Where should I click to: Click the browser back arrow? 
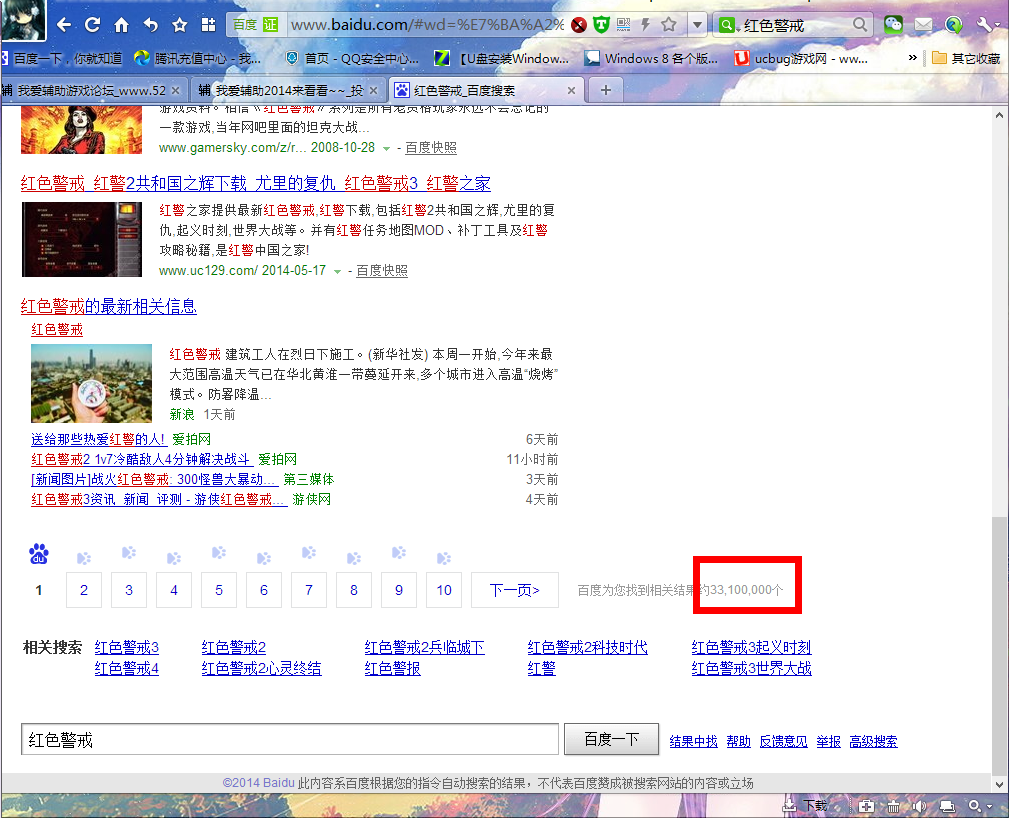[x=64, y=25]
